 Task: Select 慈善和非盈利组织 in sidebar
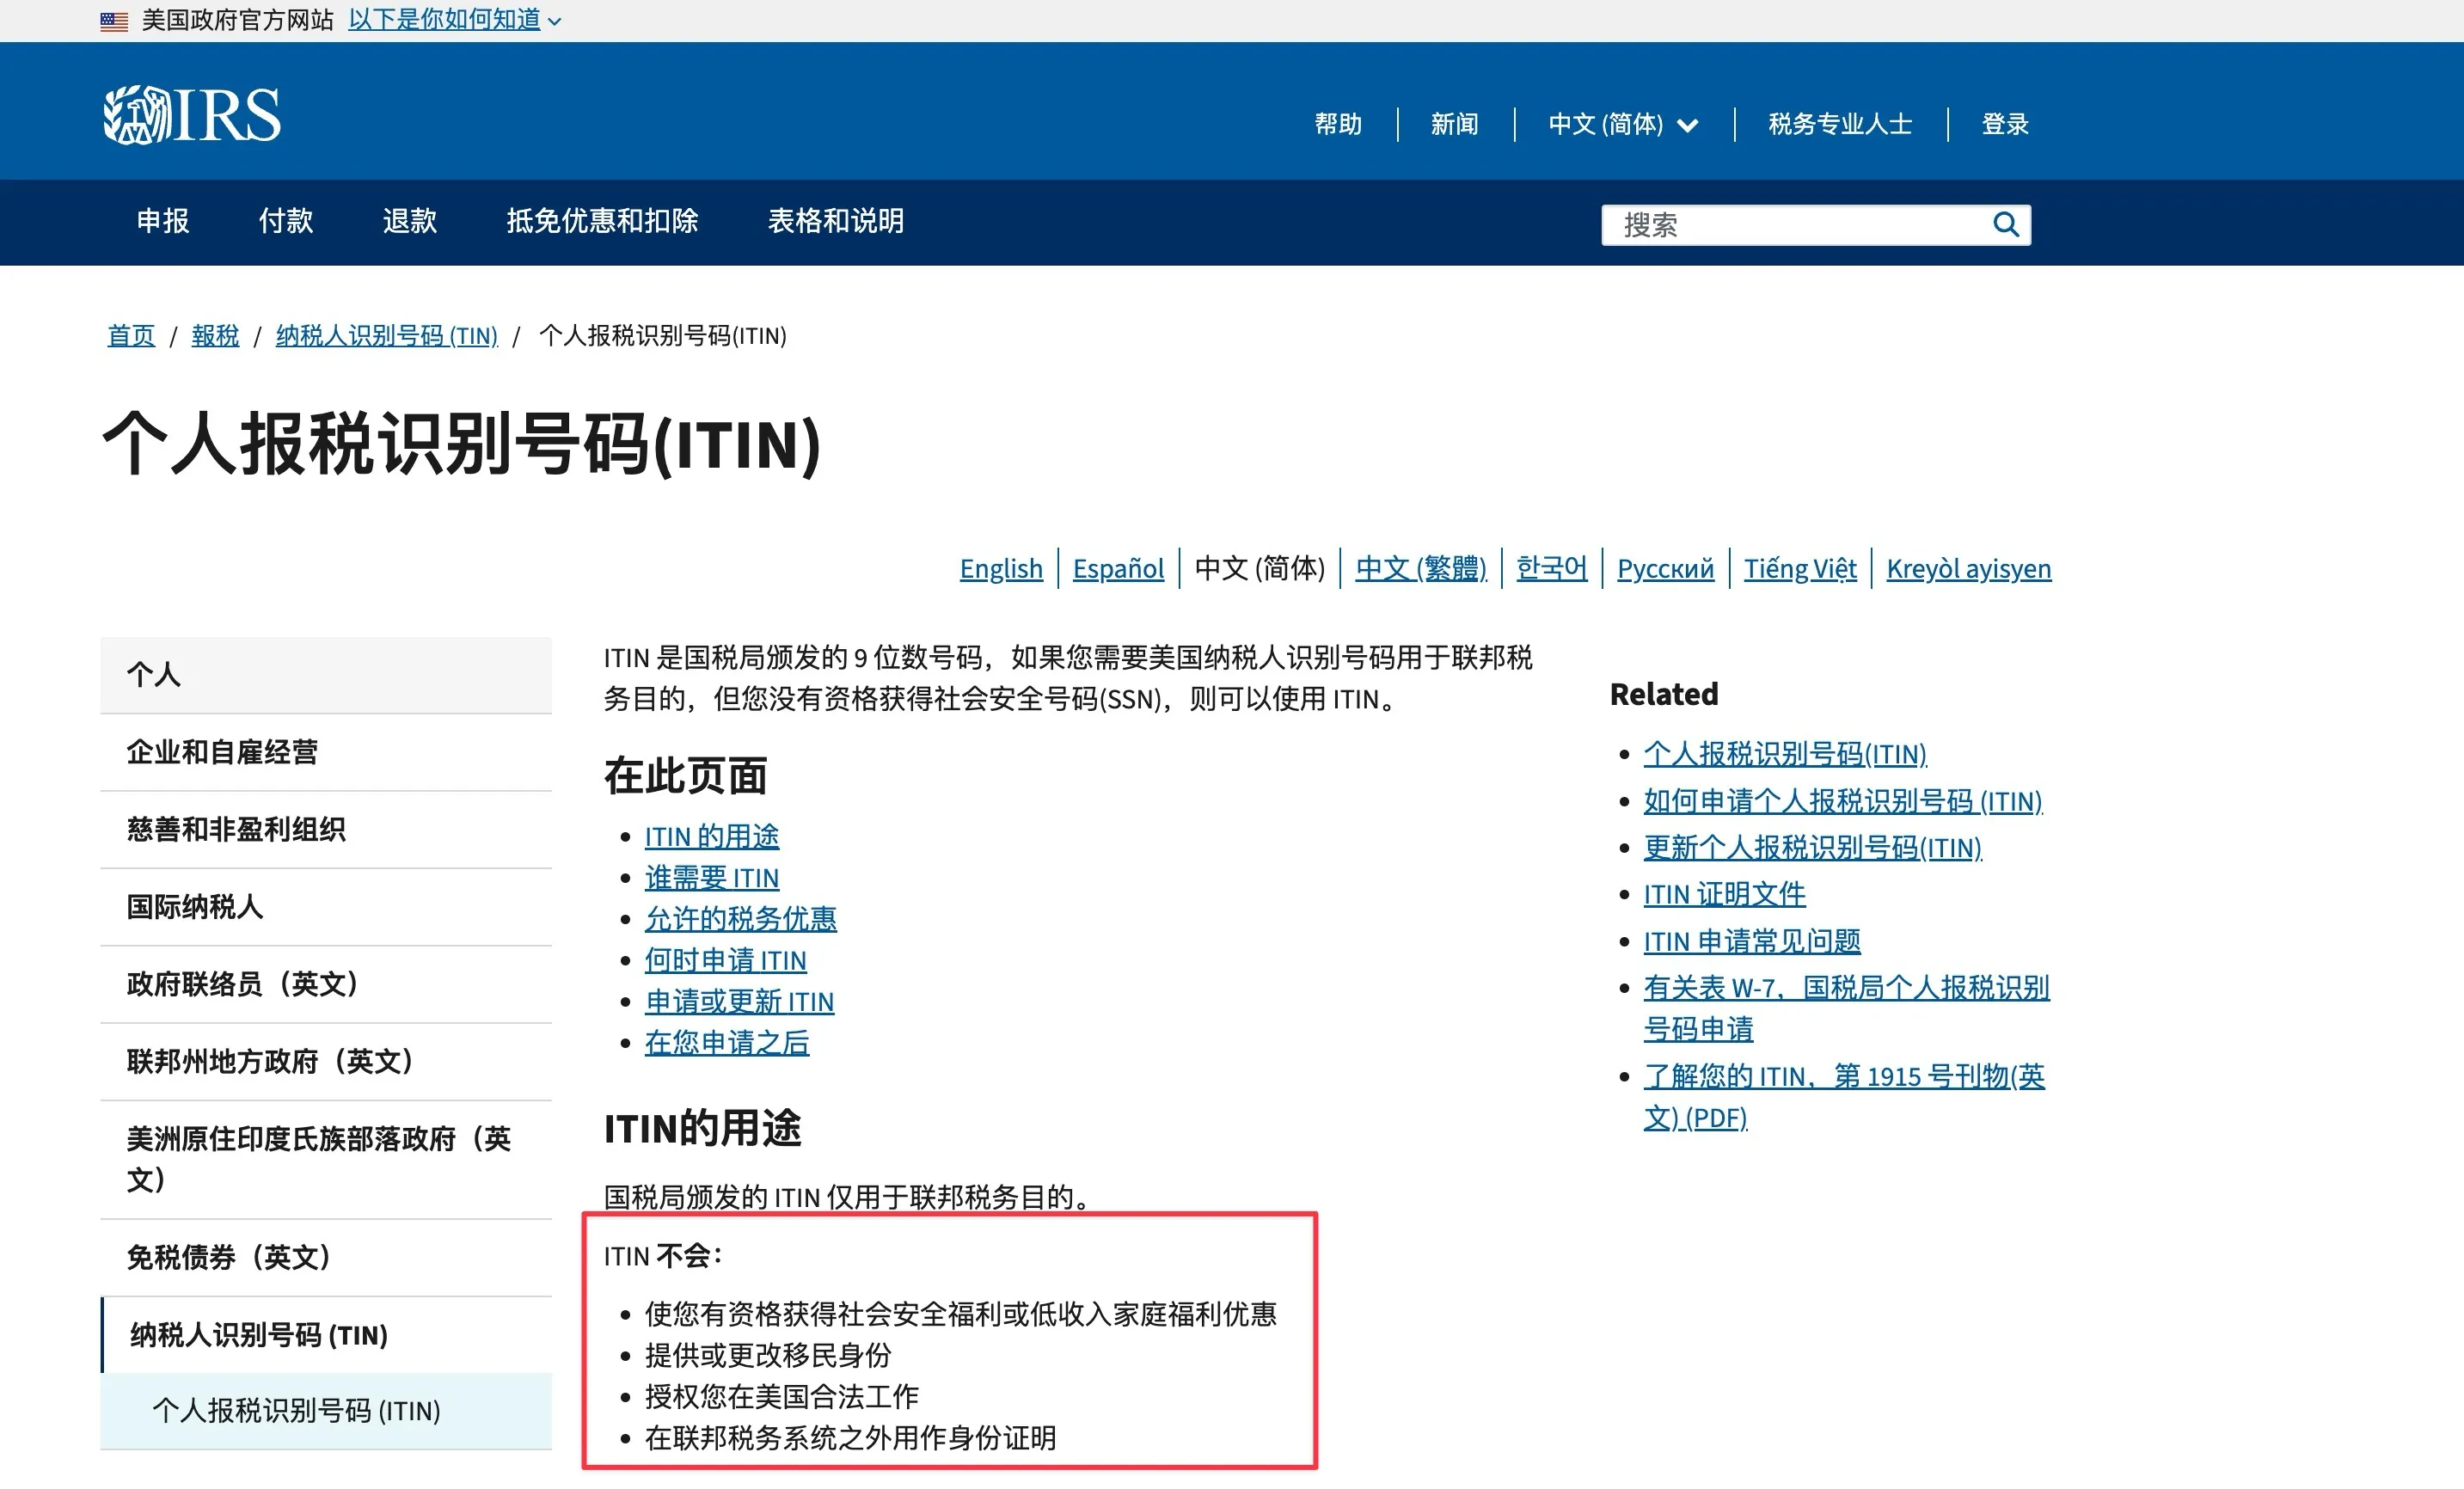pos(326,830)
